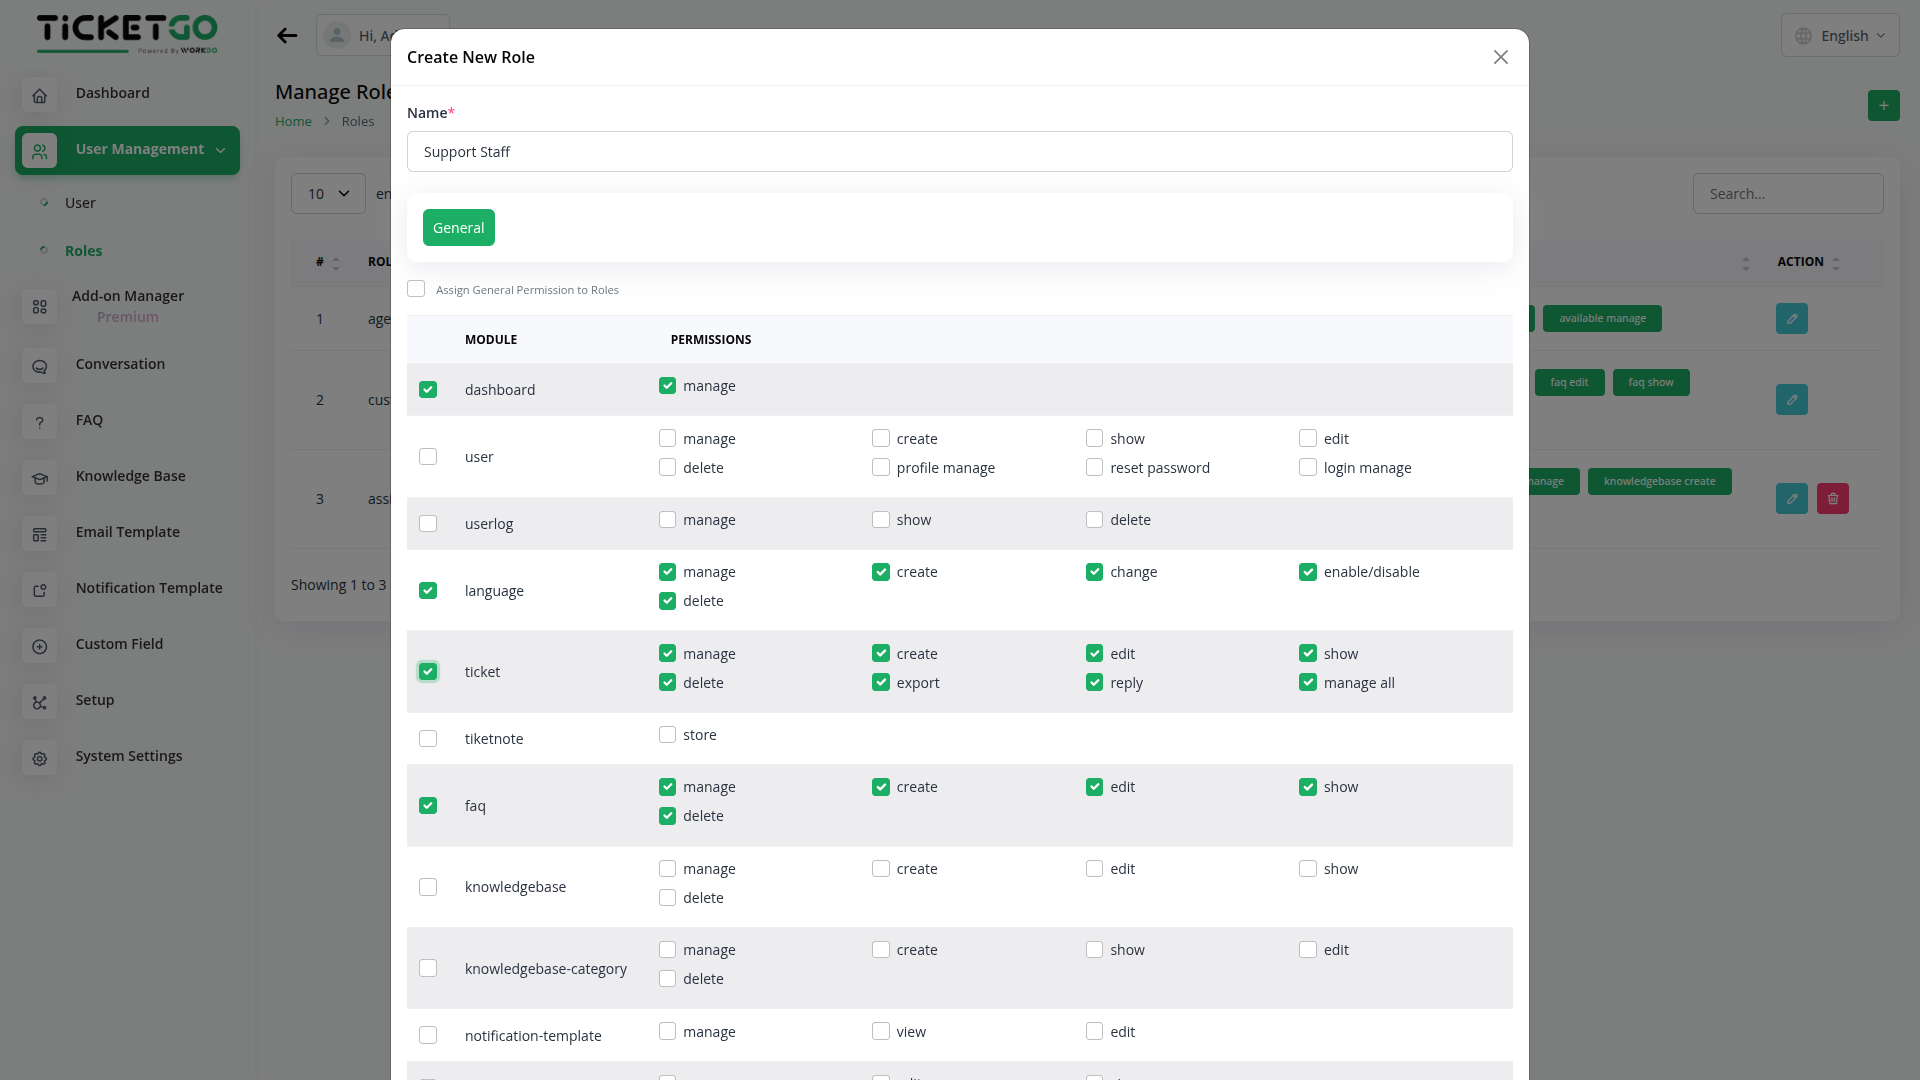
Task: Check user reset password permission
Action: click(x=1094, y=467)
